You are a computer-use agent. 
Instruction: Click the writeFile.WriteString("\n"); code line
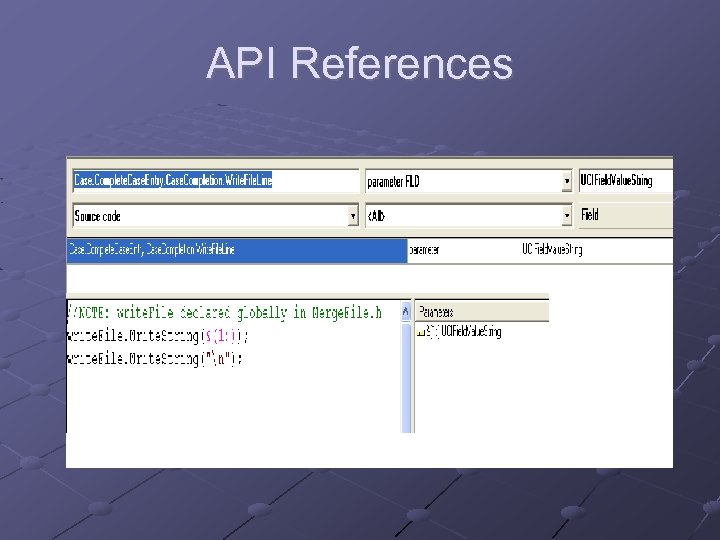point(154,359)
